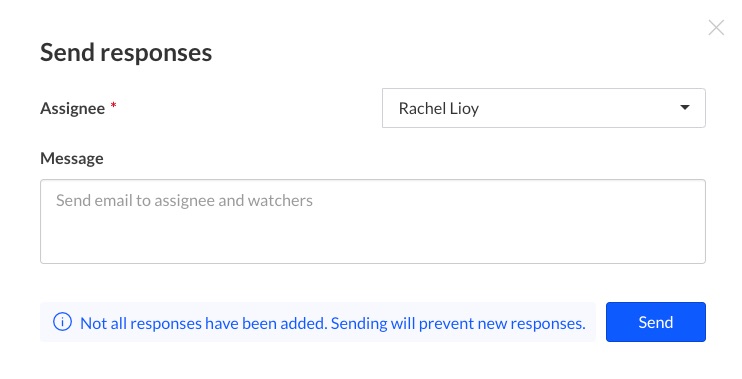Show the assignee list via the down arrow
The height and width of the screenshot is (379, 742).
(x=684, y=107)
